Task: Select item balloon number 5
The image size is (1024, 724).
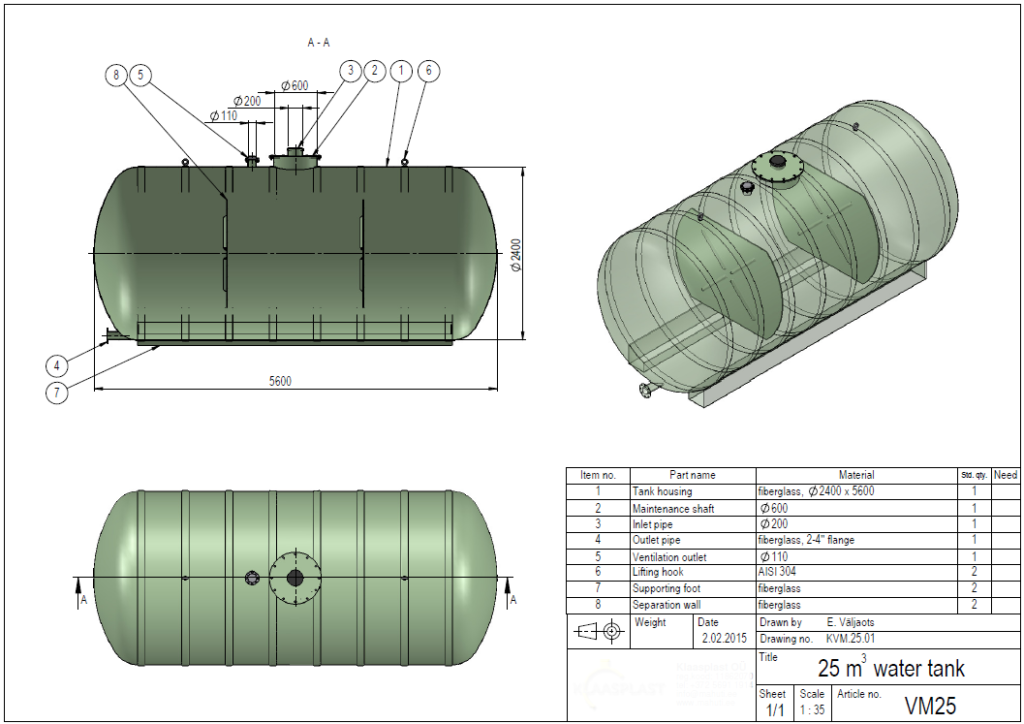Action: pos(140,74)
